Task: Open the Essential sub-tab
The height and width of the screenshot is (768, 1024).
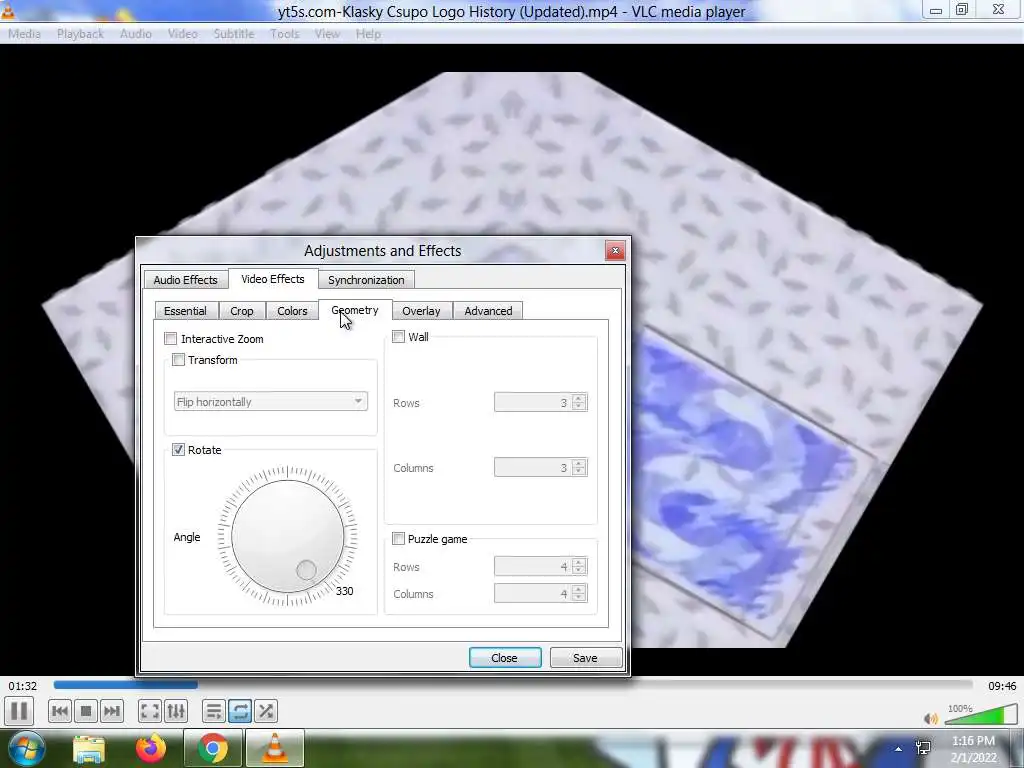Action: pos(185,311)
